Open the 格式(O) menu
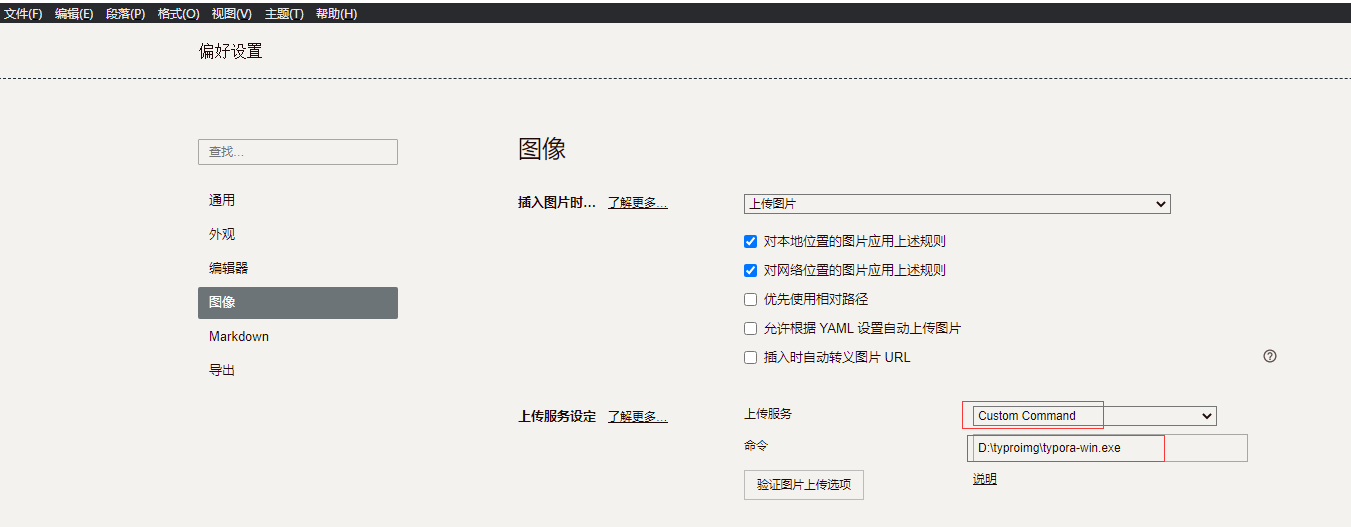The width and height of the screenshot is (1351, 527). (178, 14)
